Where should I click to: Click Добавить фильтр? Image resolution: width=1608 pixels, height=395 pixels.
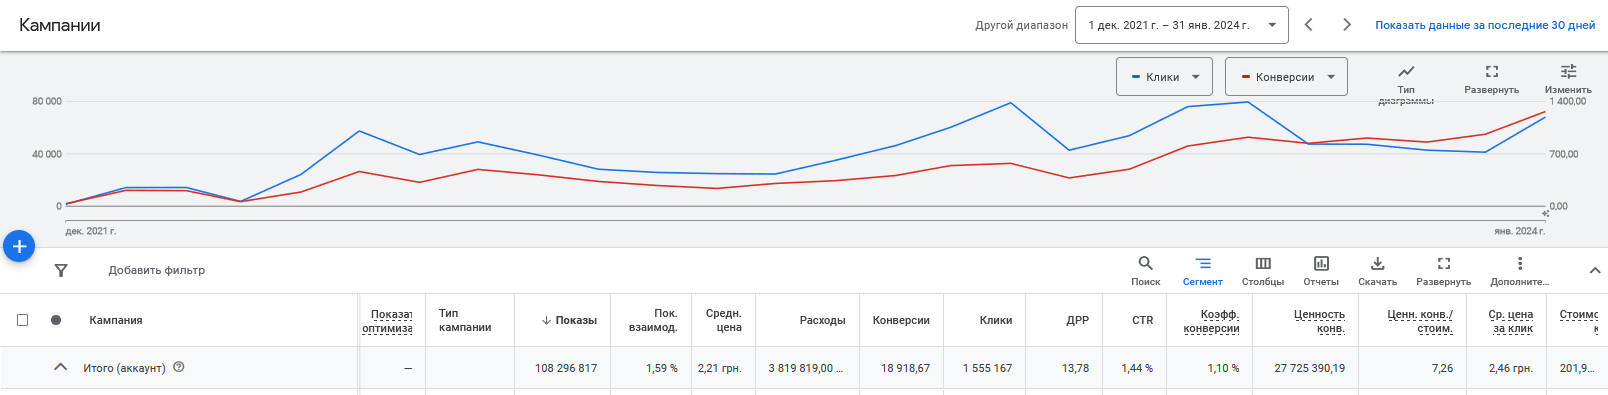(157, 270)
